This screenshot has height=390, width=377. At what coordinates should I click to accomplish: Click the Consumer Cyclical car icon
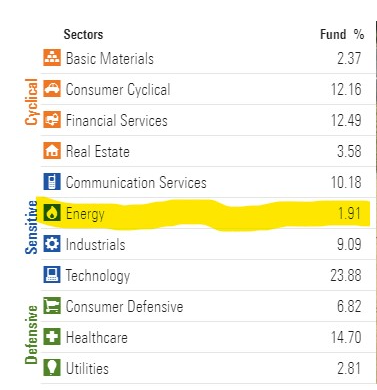(x=52, y=88)
